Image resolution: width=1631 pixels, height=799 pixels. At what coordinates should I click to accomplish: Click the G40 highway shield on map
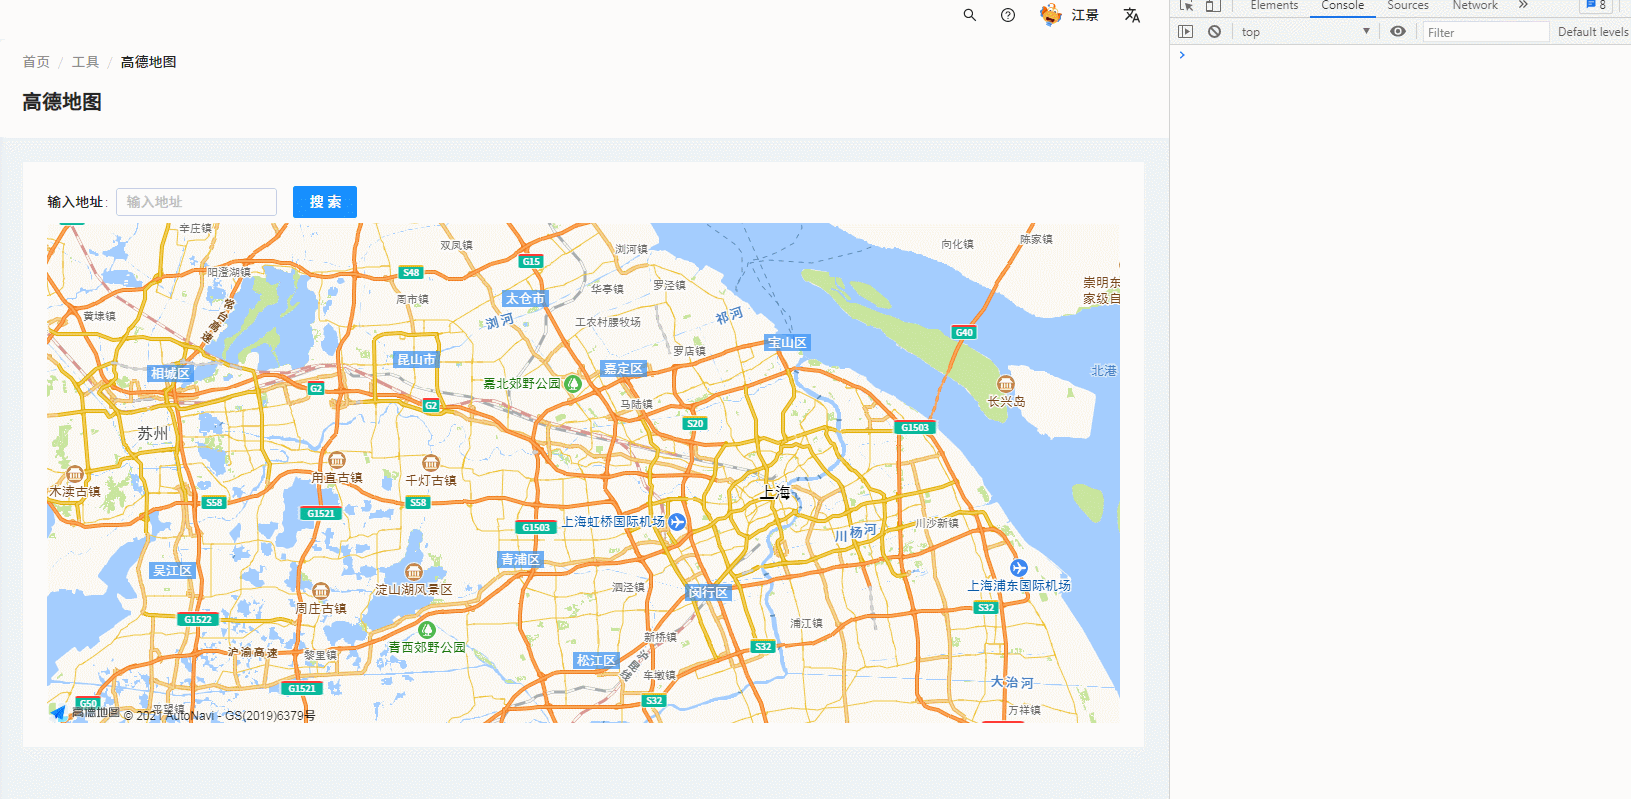[963, 332]
